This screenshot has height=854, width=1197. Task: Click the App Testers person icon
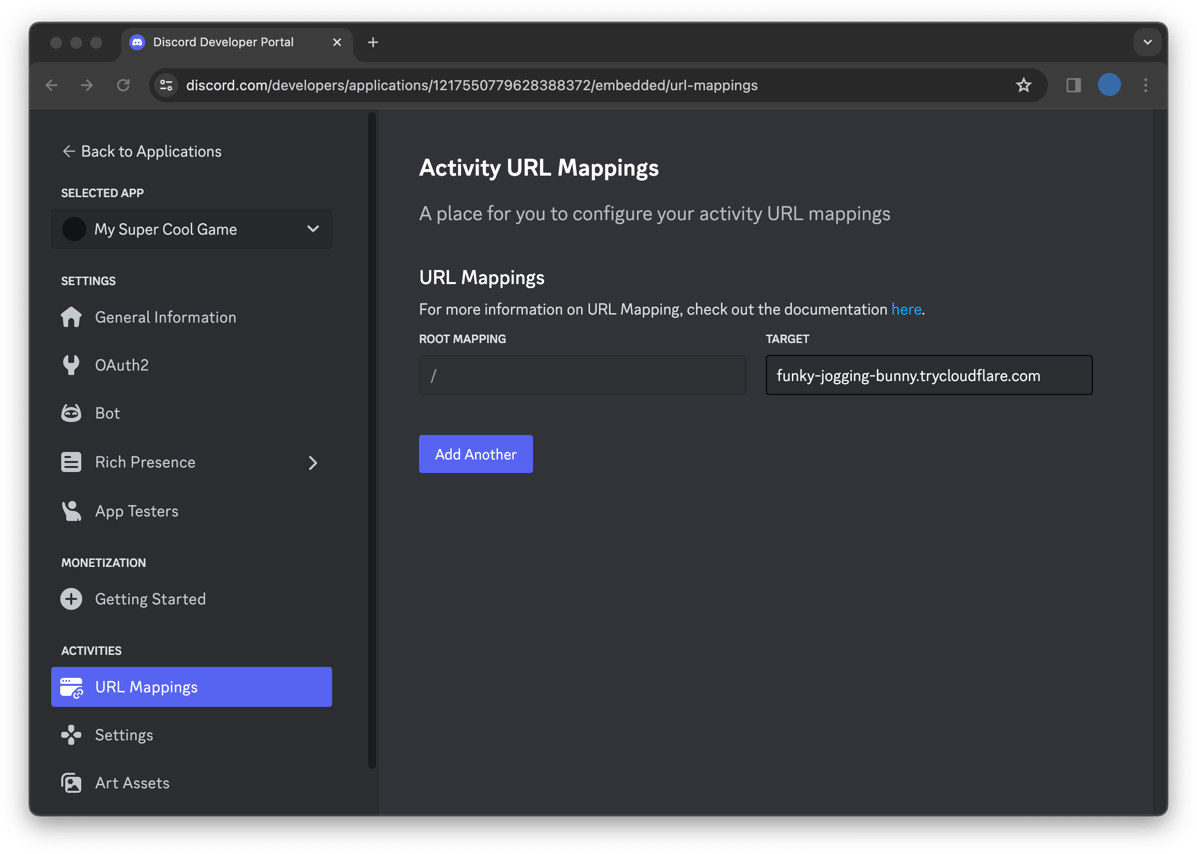click(x=71, y=511)
